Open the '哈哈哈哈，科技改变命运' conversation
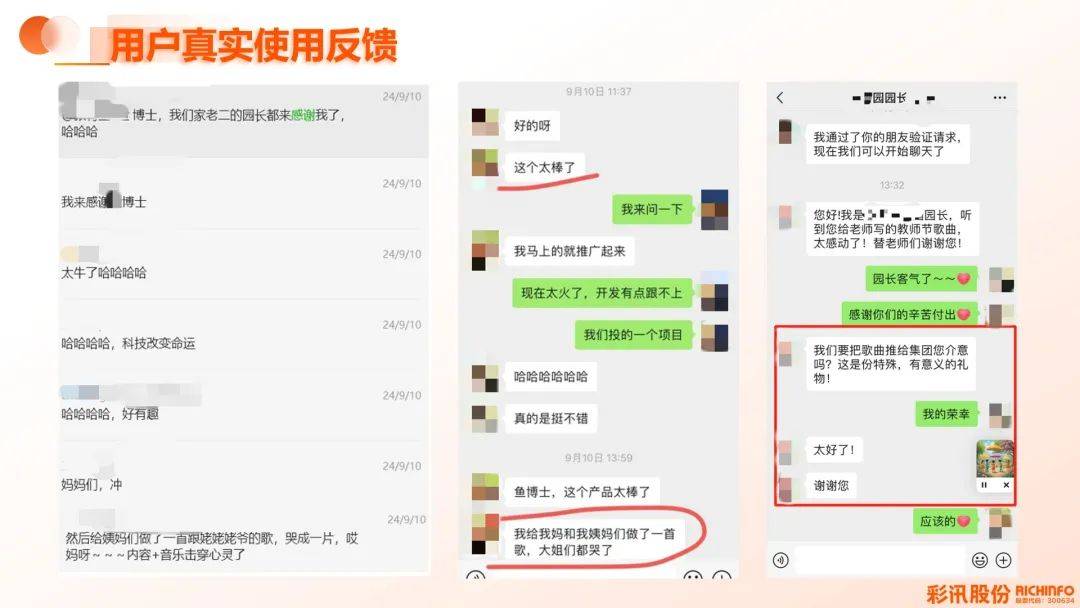Image resolution: width=1080 pixels, height=608 pixels. click(x=243, y=335)
